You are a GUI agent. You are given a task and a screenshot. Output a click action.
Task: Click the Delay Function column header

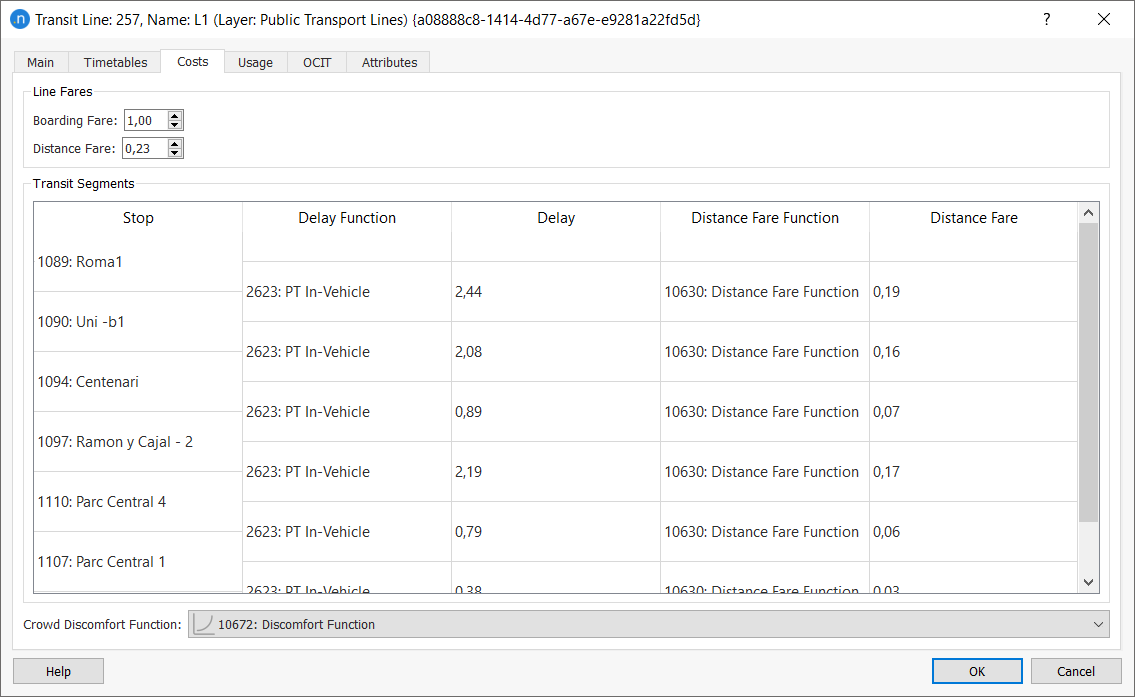(346, 217)
